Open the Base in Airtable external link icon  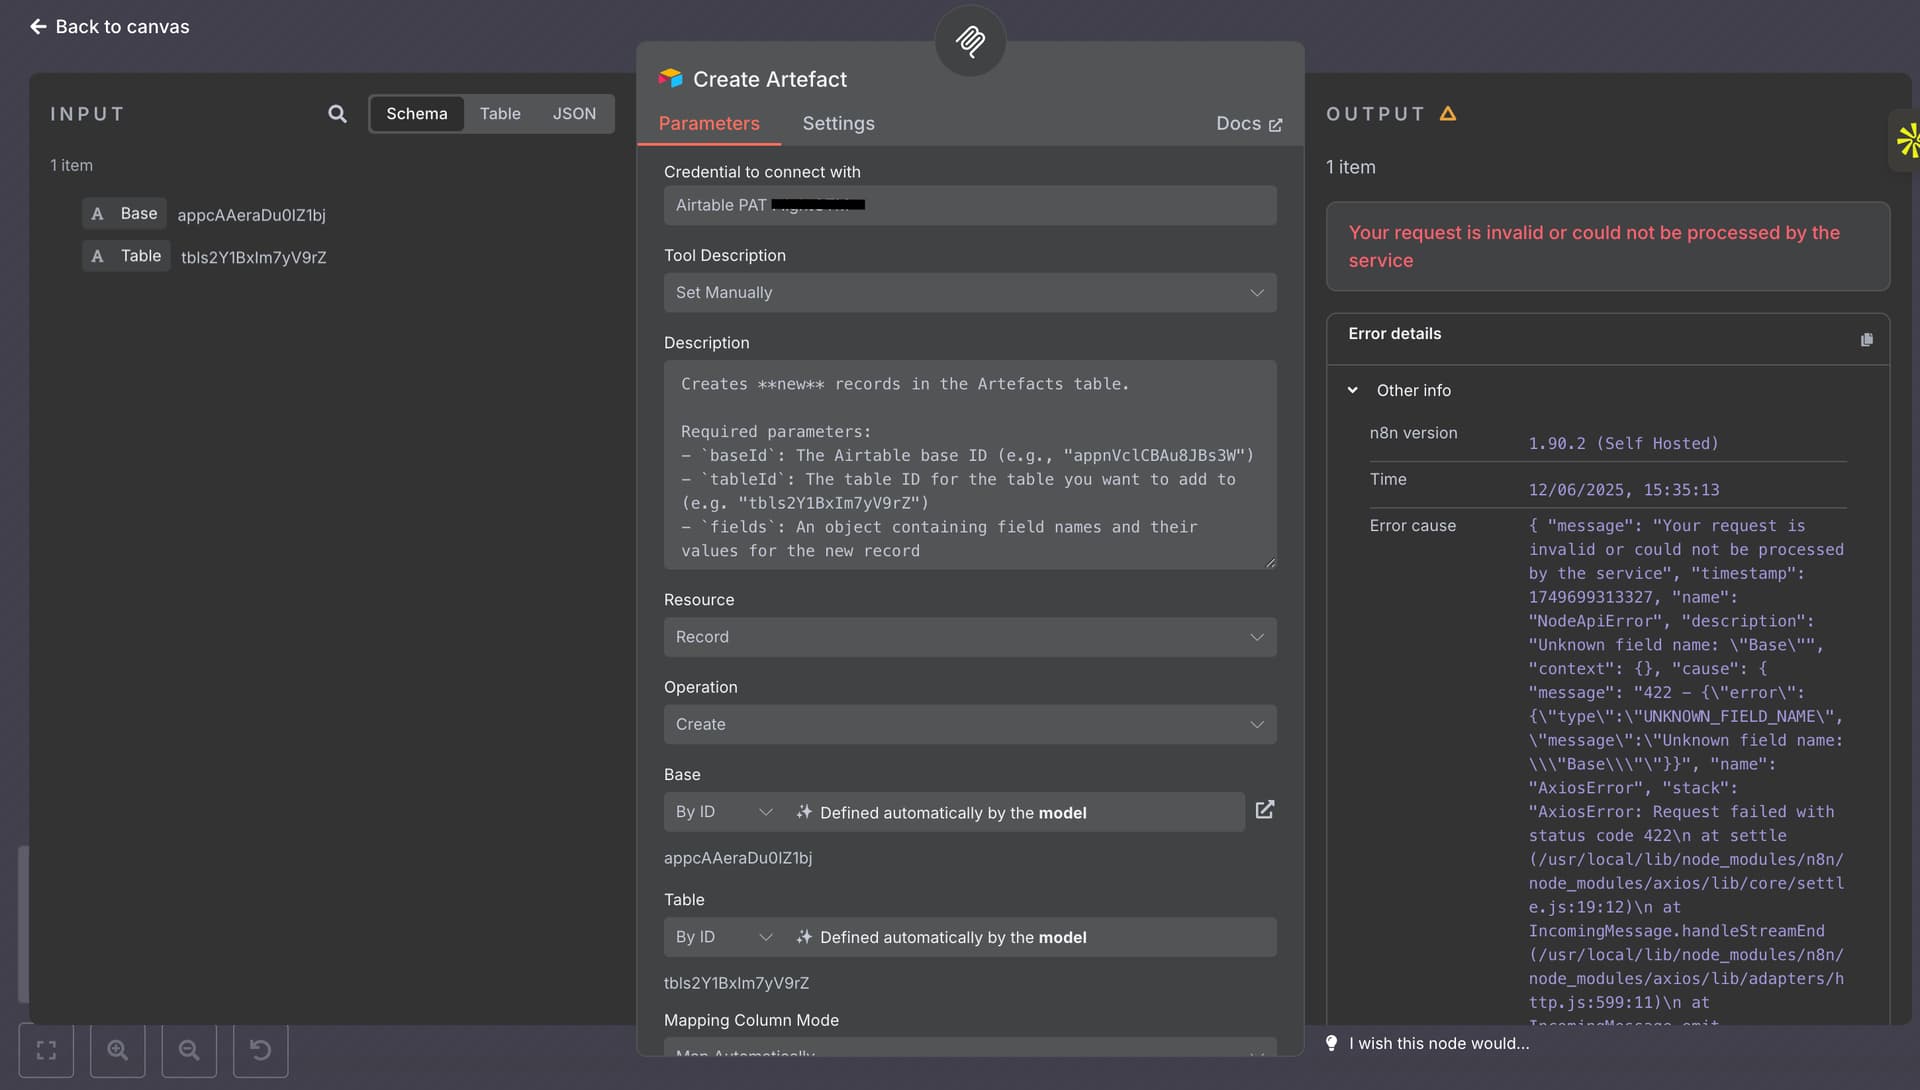(x=1264, y=810)
